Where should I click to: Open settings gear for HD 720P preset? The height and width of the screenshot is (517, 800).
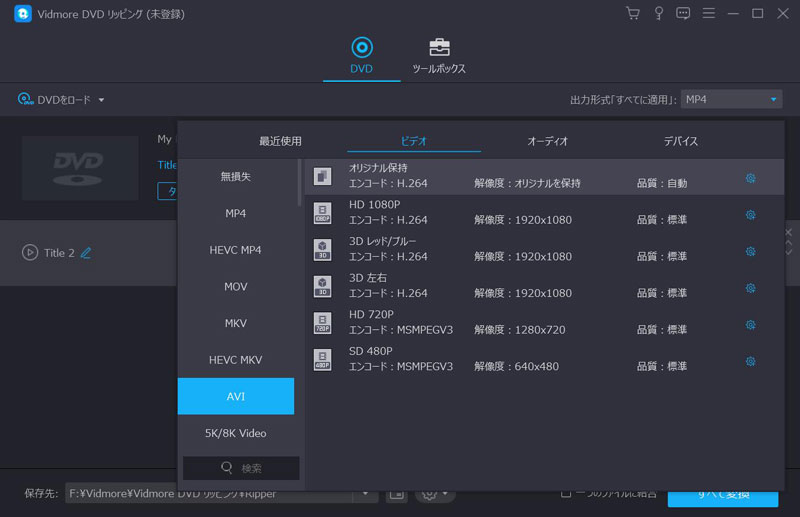750,325
